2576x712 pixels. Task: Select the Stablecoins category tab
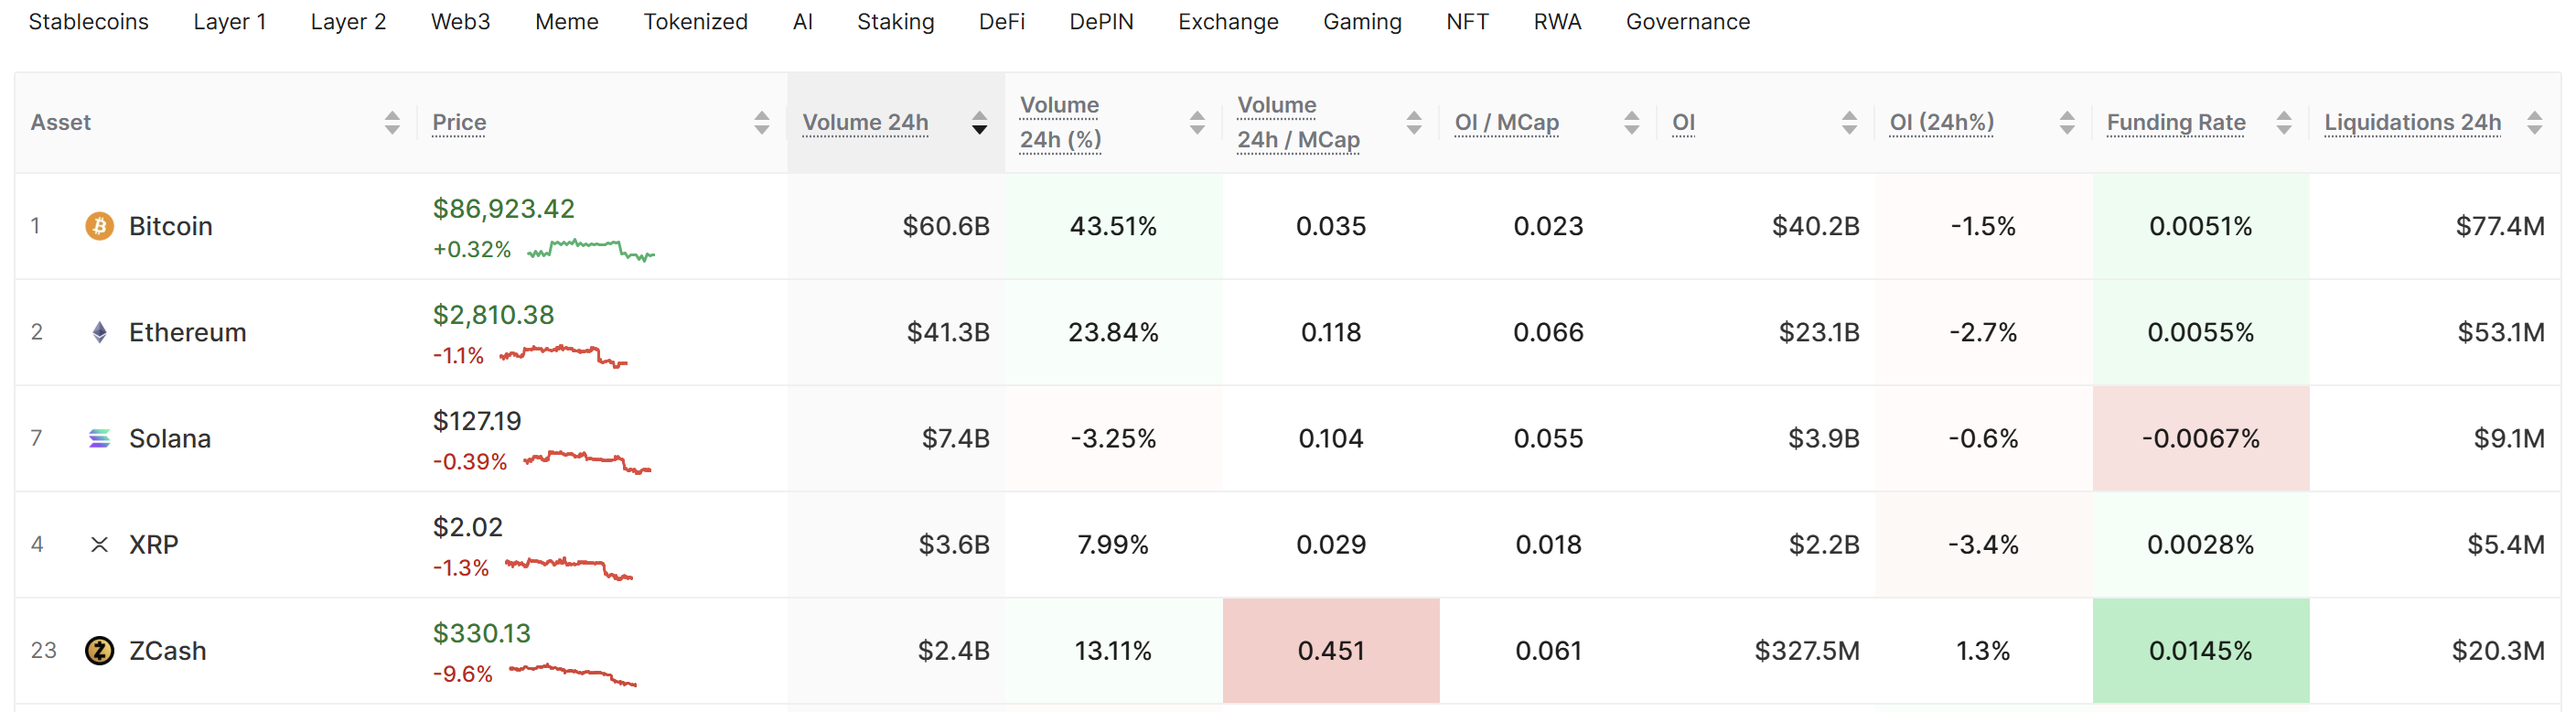pos(88,22)
